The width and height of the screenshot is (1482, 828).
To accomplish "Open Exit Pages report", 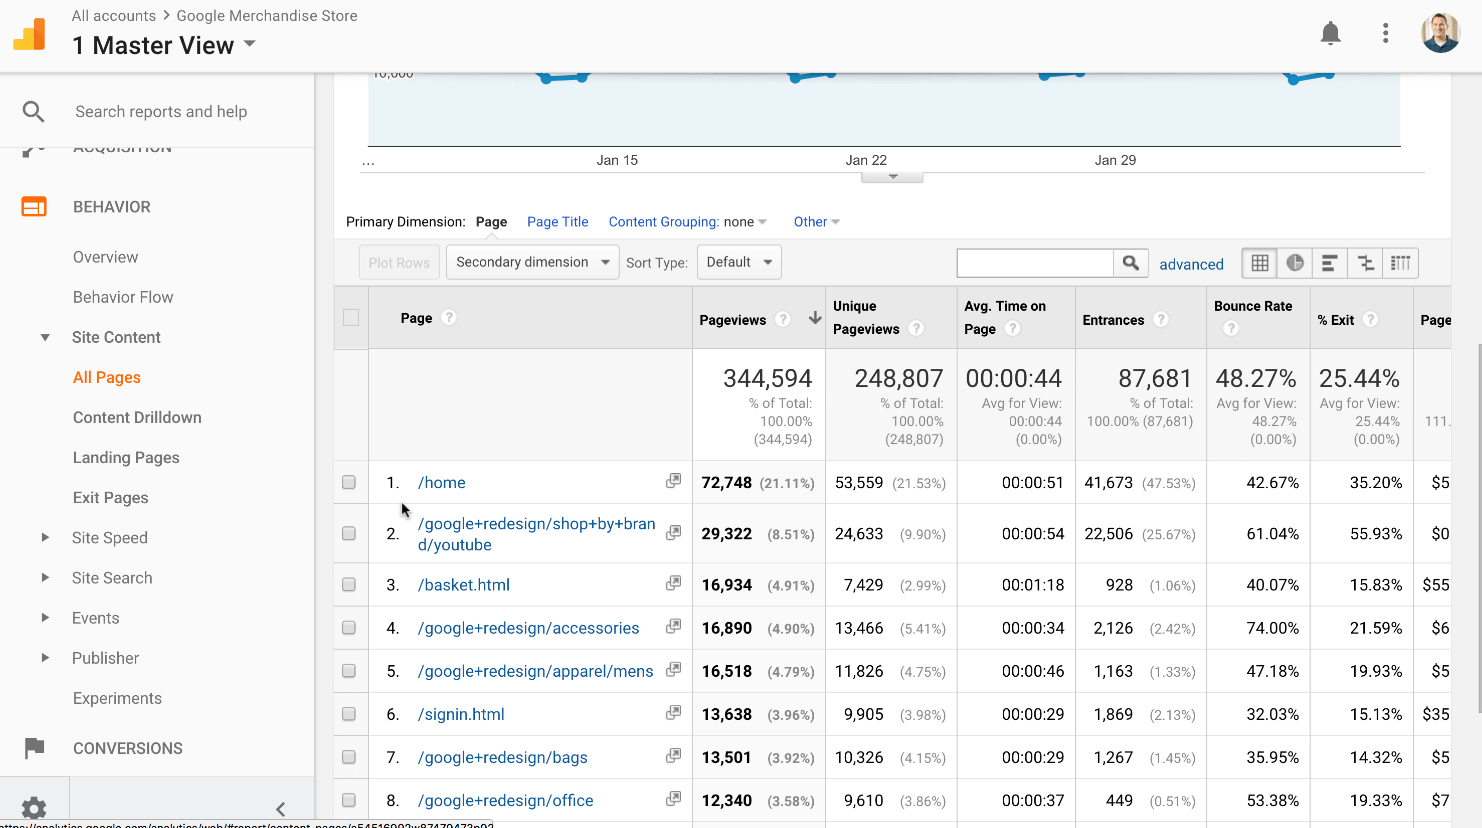I will point(110,497).
